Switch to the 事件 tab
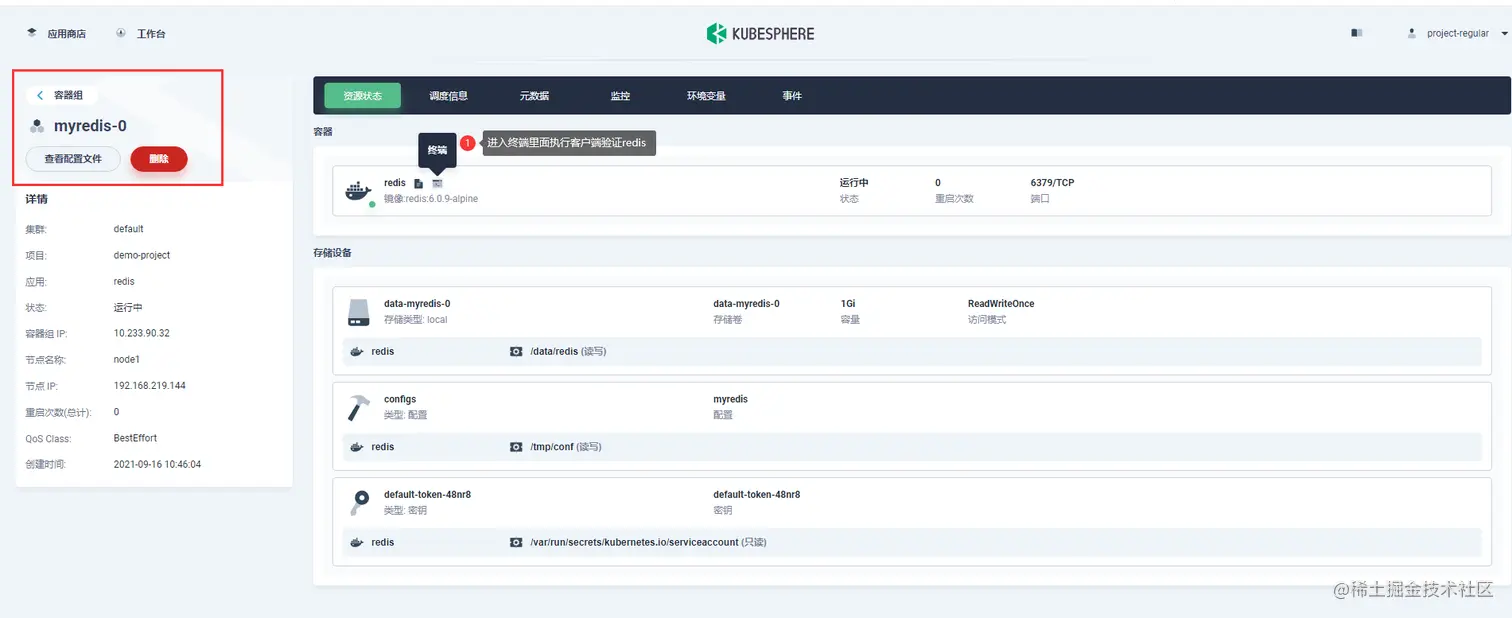Viewport: 1512px width, 618px height. pos(792,96)
